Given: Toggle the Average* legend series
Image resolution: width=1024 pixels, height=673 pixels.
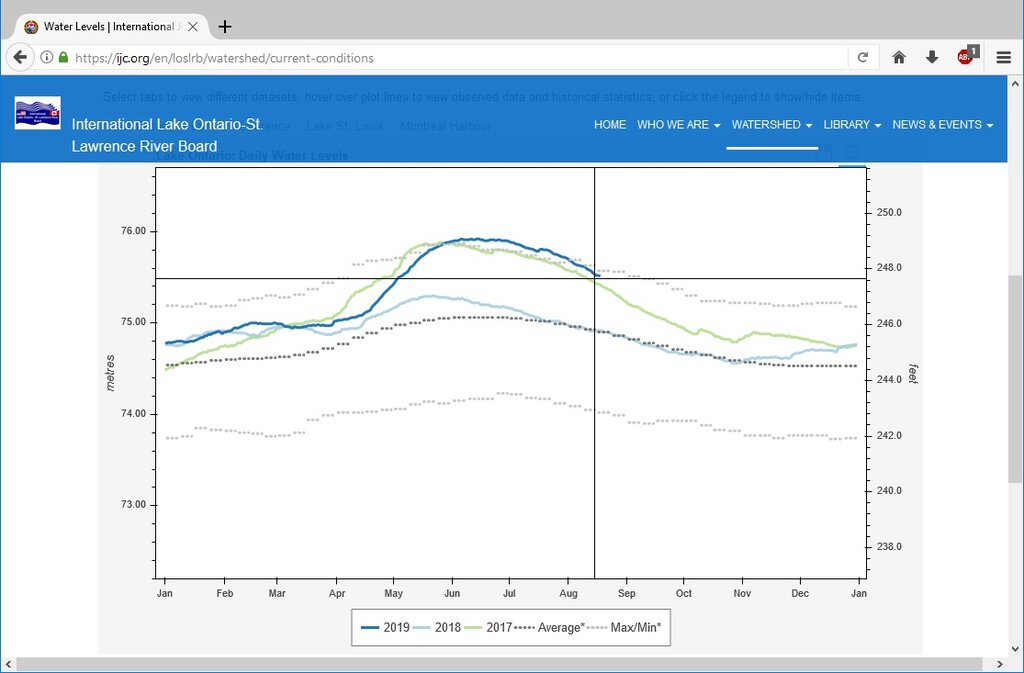Looking at the screenshot, I should click(549, 627).
